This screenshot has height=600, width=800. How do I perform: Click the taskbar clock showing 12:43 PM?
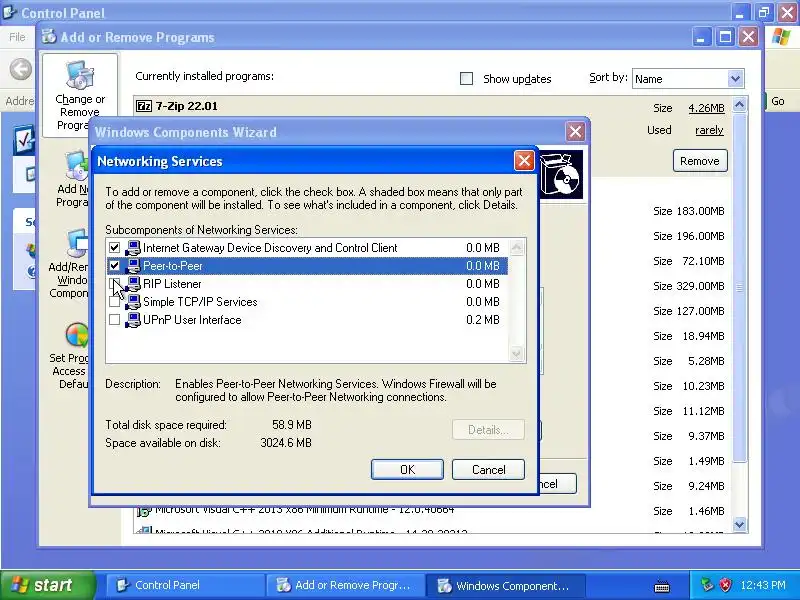coord(762,585)
